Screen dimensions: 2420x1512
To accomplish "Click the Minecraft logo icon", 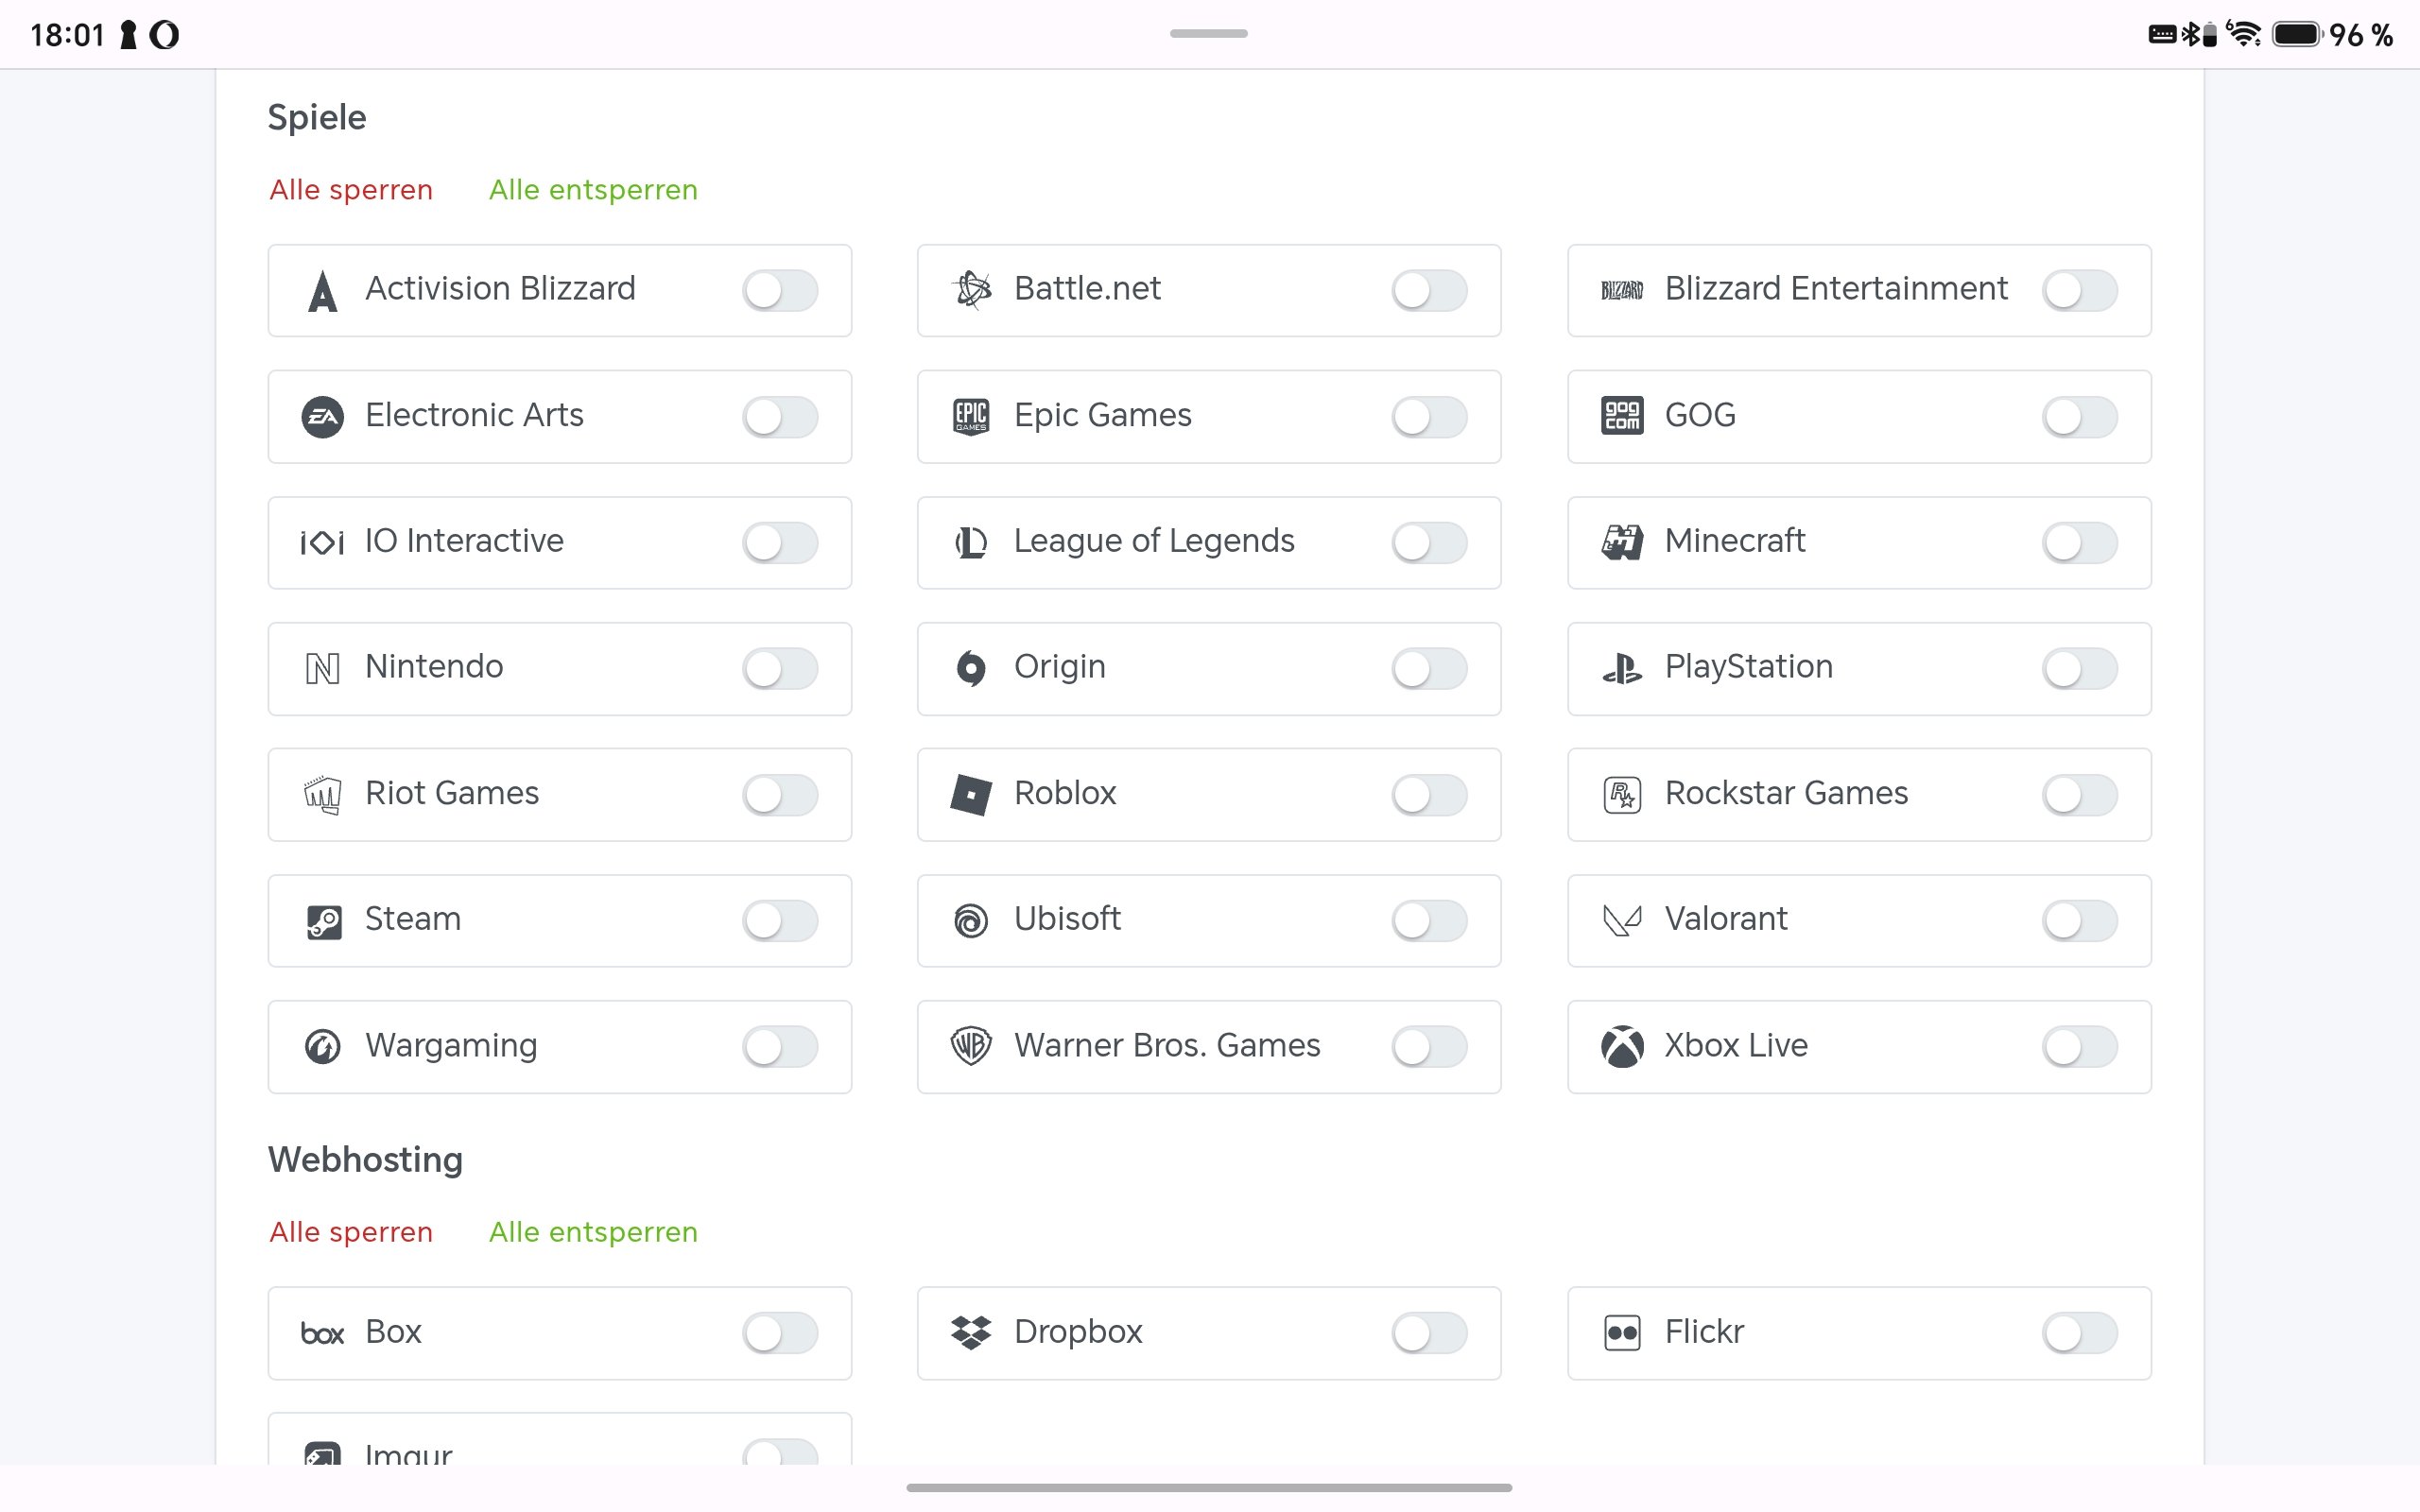I will [1622, 542].
